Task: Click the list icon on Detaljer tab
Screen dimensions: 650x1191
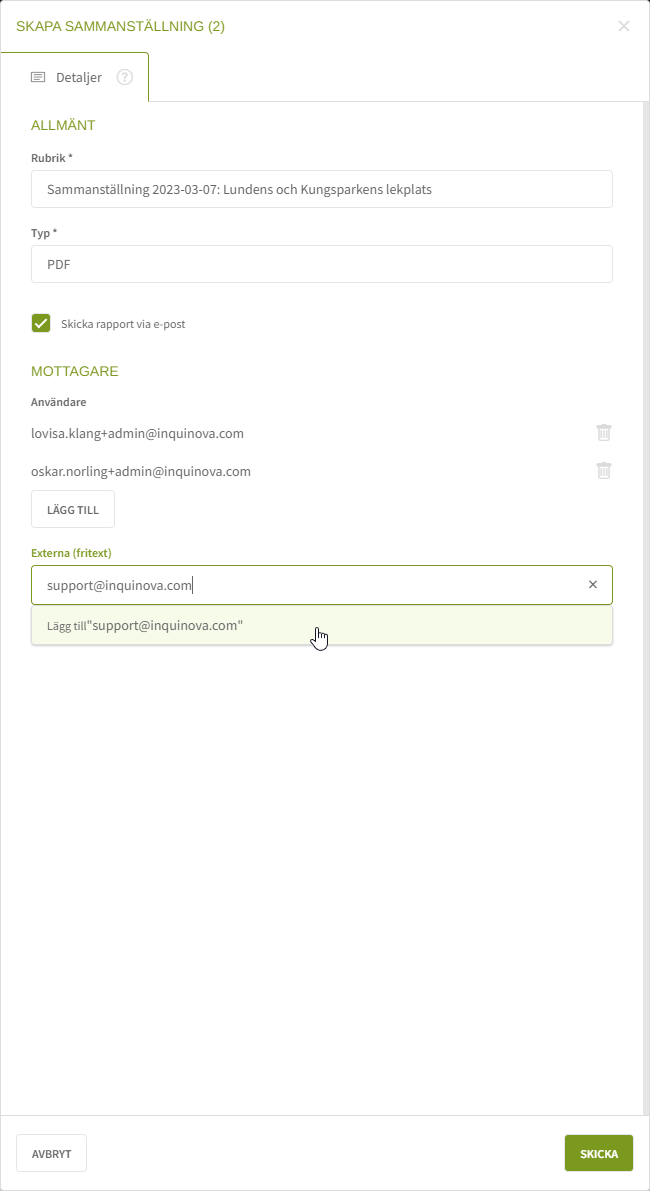Action: click(38, 77)
